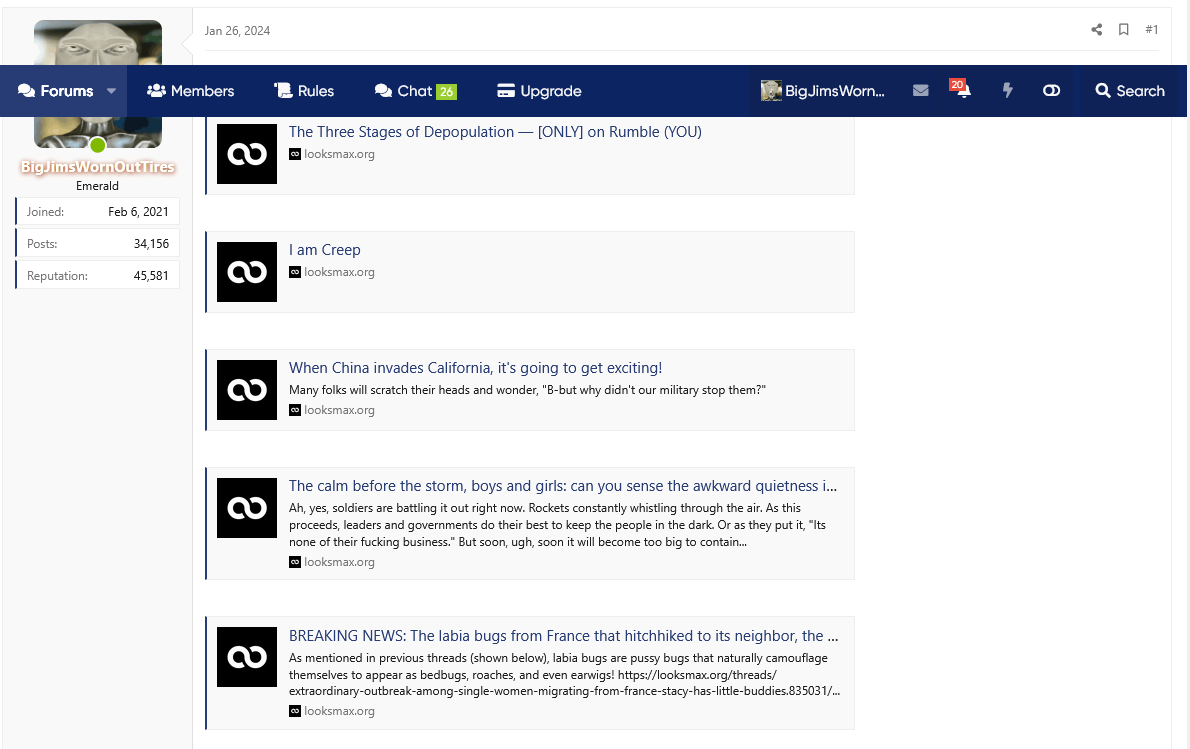Open the 'I am Creep' thread link
Viewport: 1190px width, 749px height.
pos(324,250)
